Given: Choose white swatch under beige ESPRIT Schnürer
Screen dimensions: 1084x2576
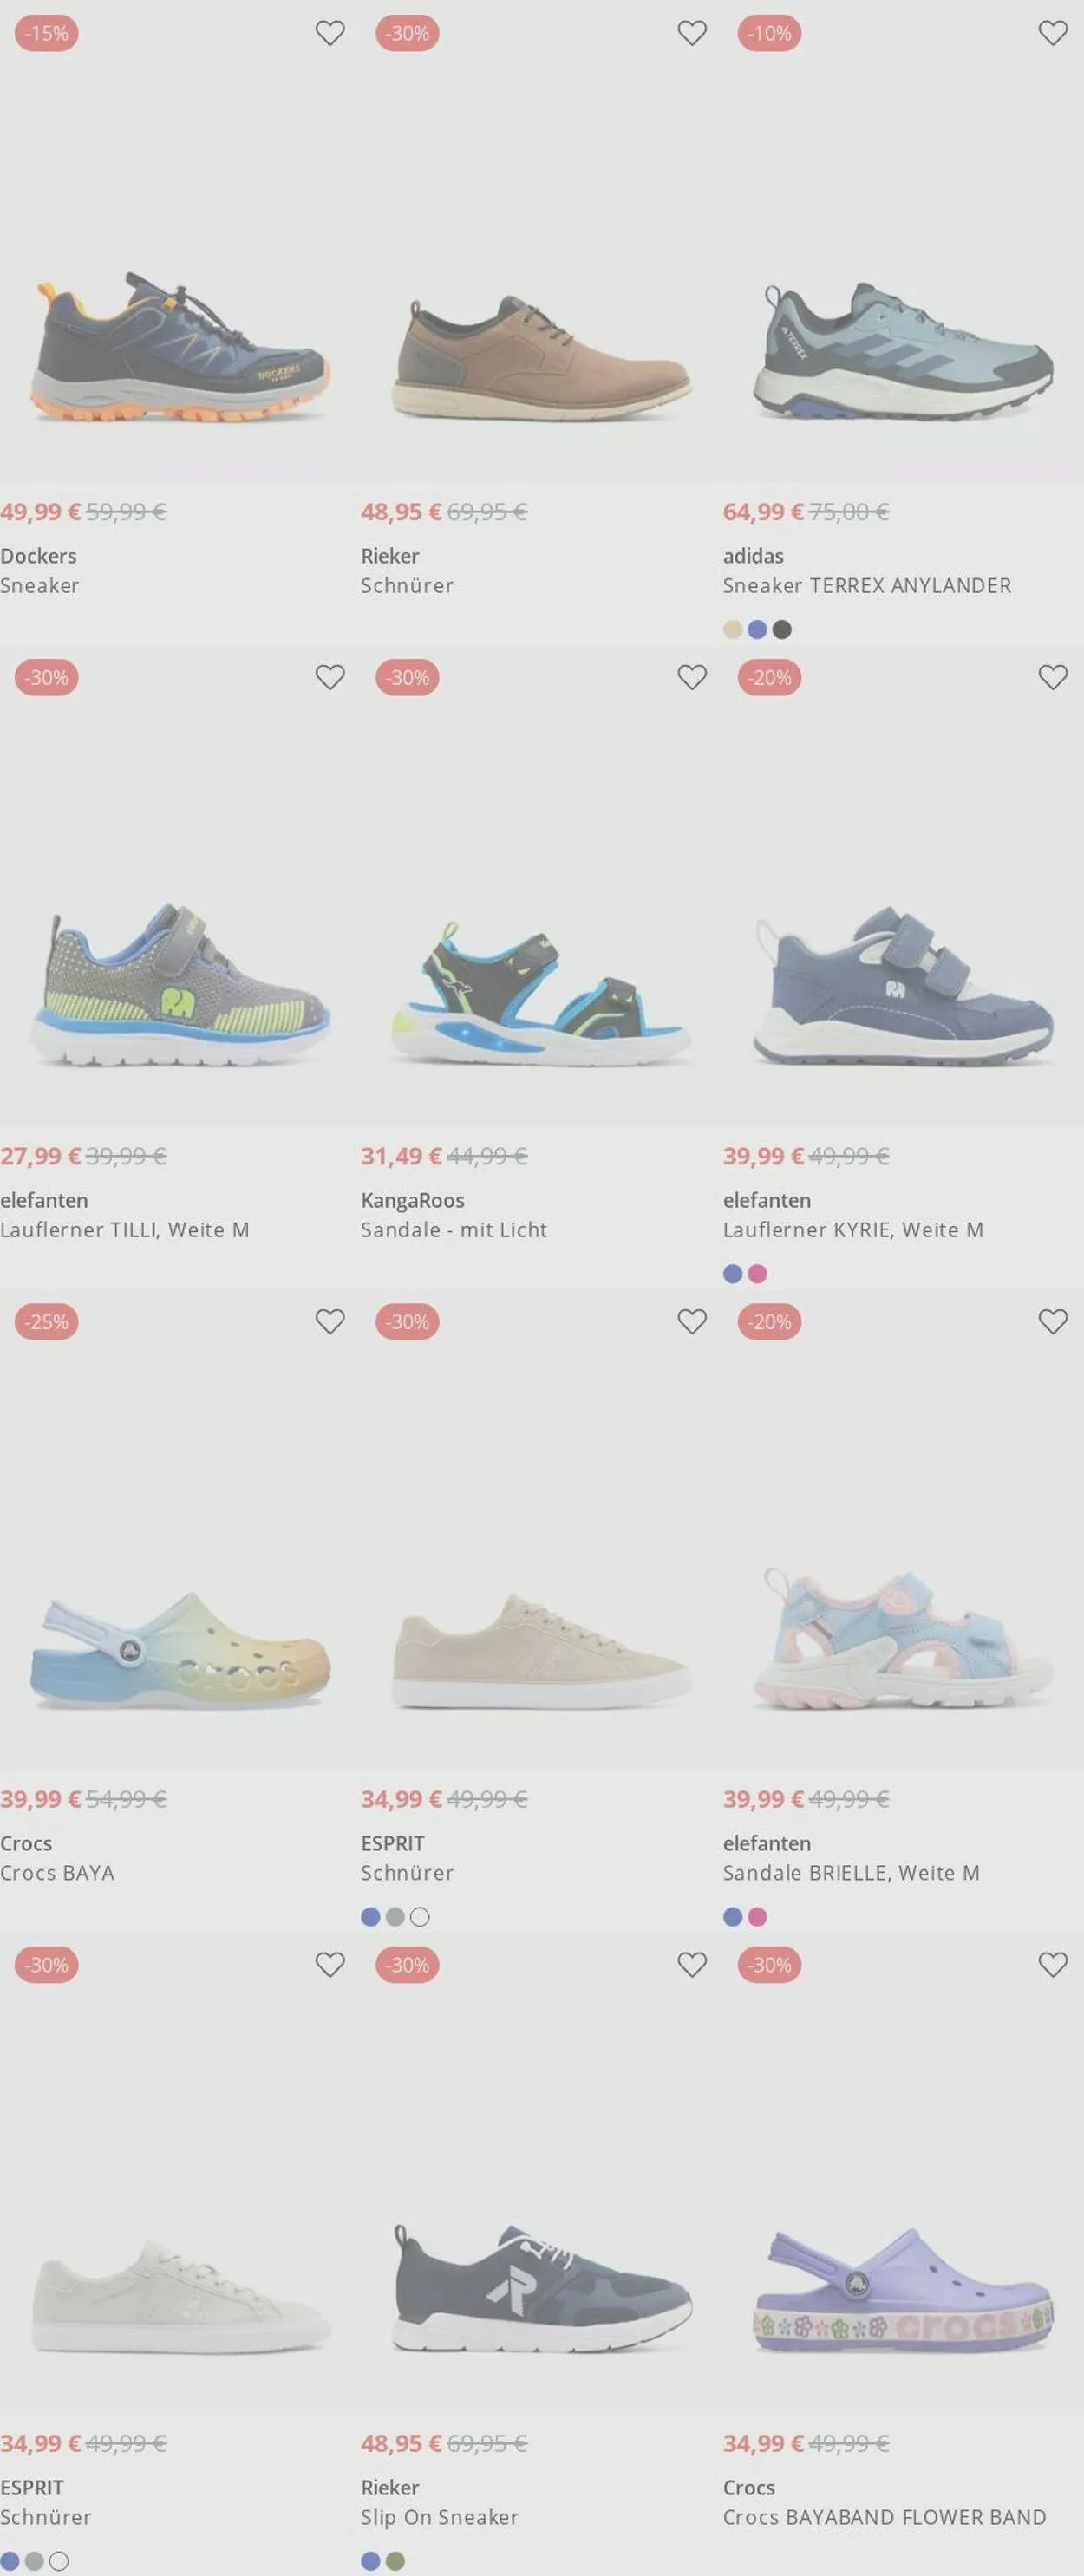Looking at the screenshot, I should click(x=420, y=1916).
